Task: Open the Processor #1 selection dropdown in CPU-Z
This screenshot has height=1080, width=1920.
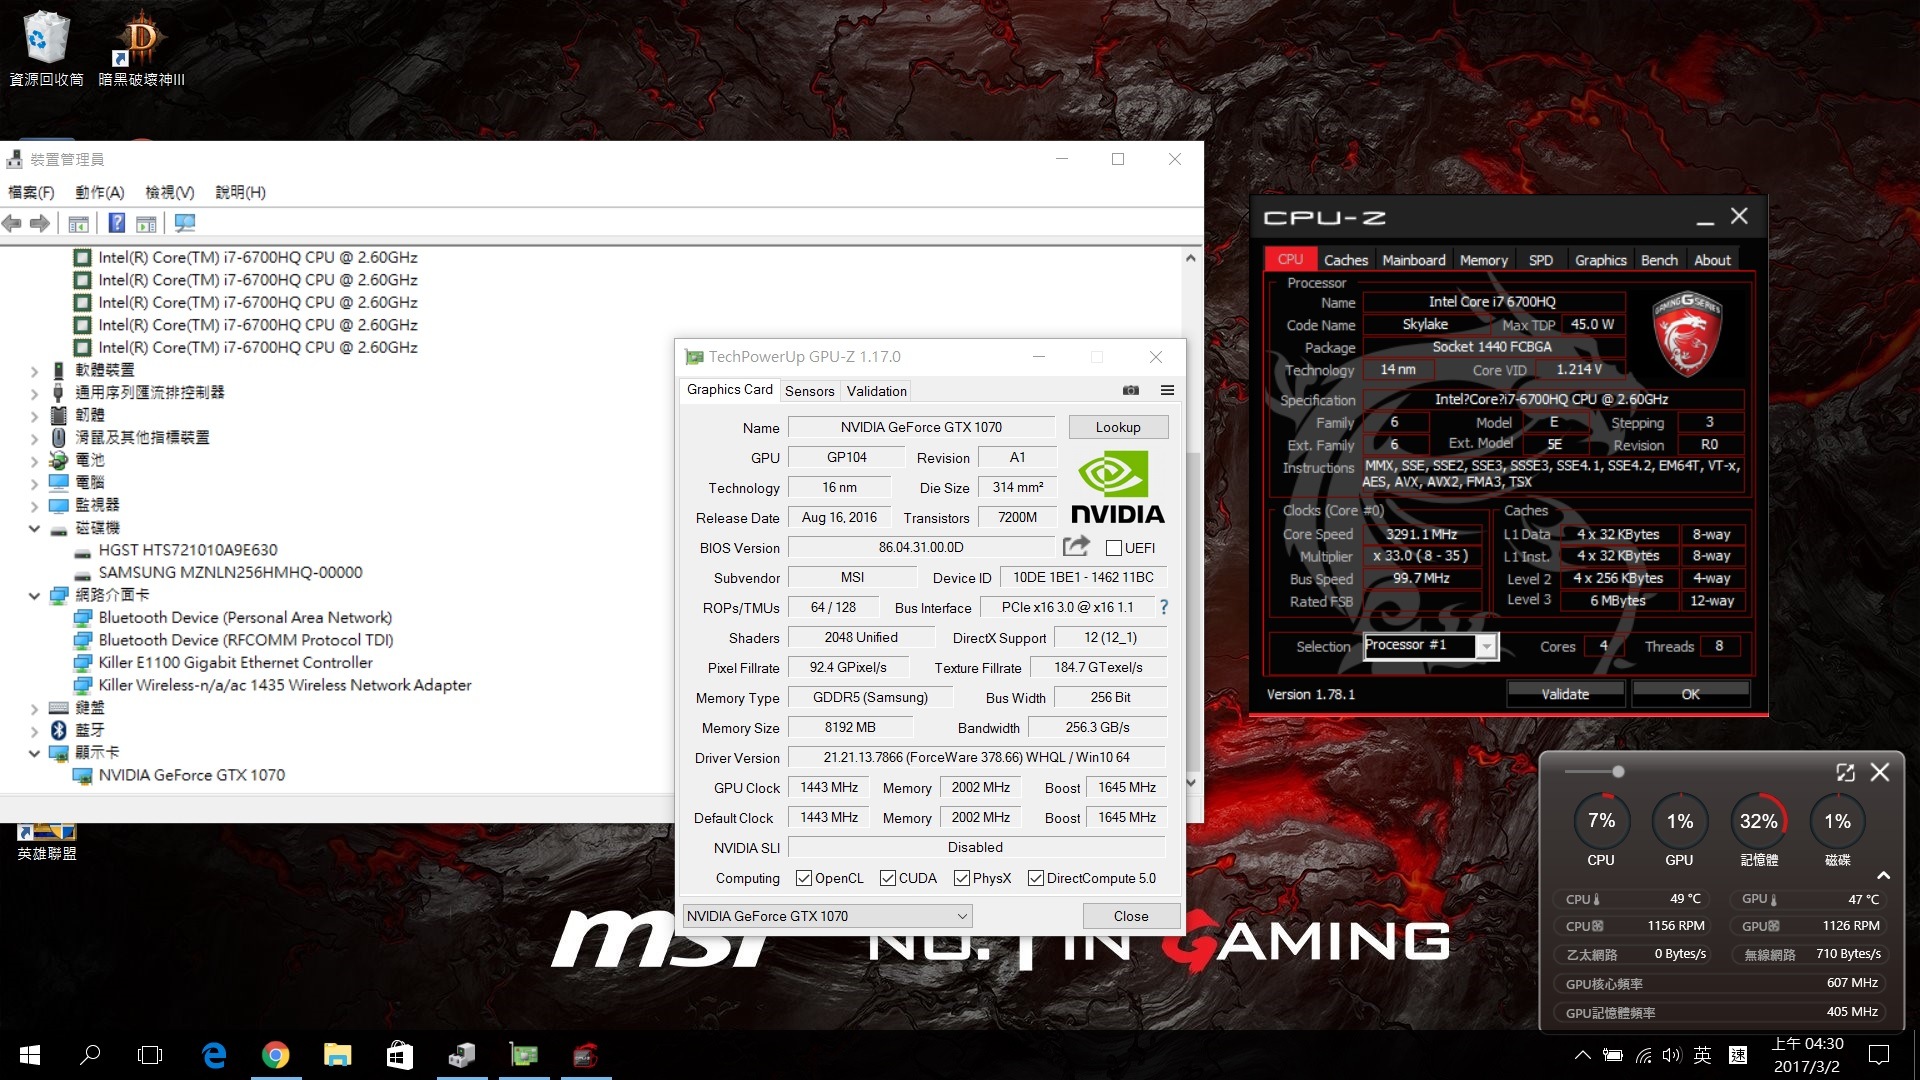Action: (1430, 646)
